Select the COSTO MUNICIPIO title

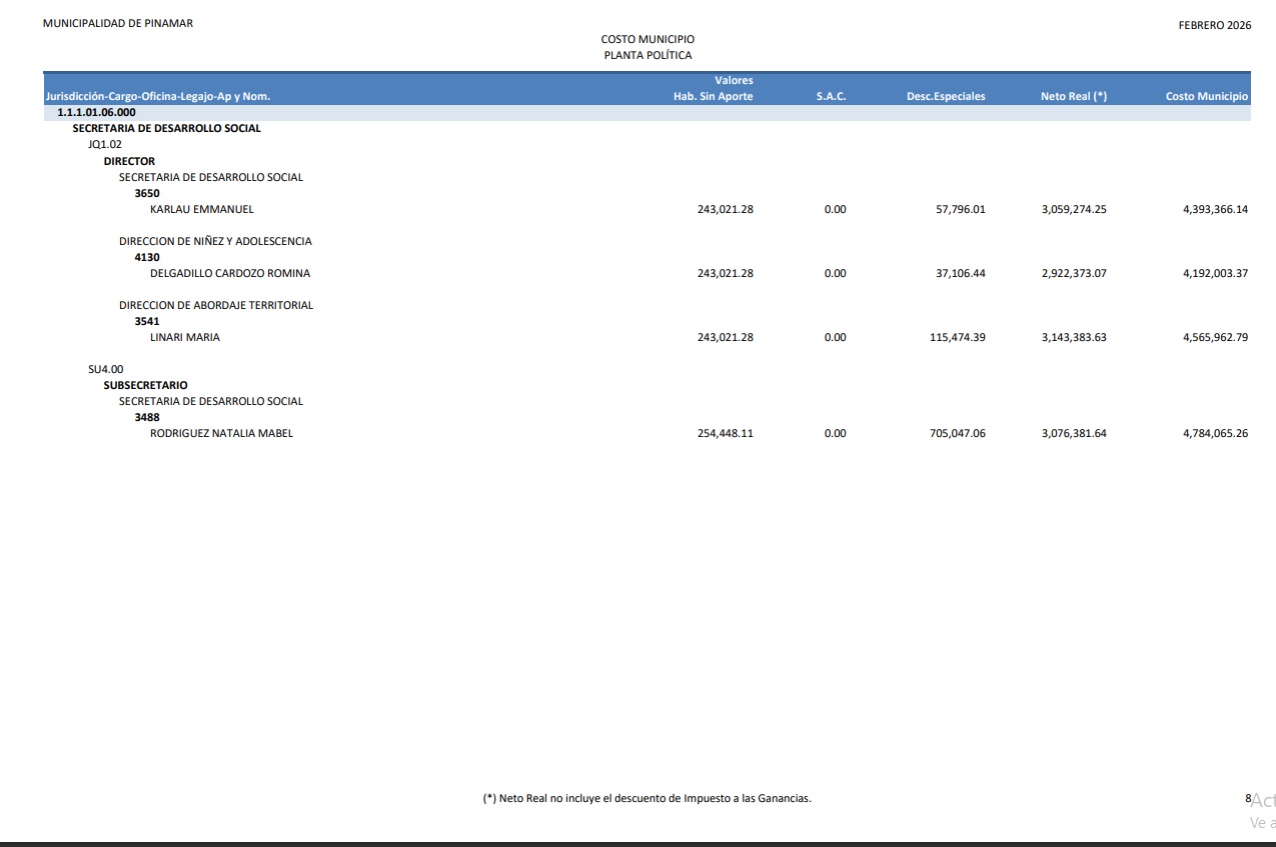pyautogui.click(x=647, y=39)
